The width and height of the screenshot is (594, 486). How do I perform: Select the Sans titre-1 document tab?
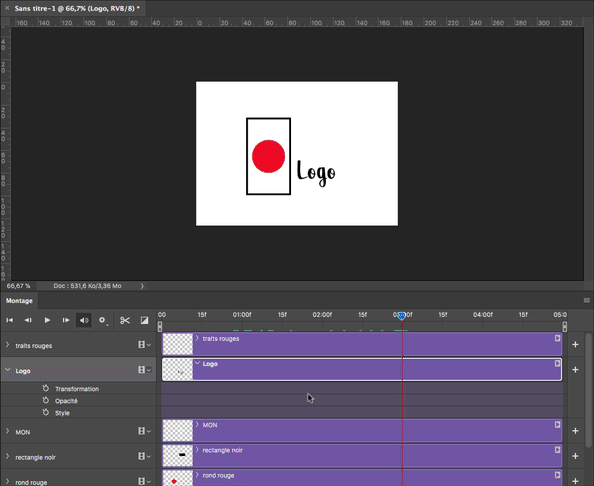coord(77,8)
